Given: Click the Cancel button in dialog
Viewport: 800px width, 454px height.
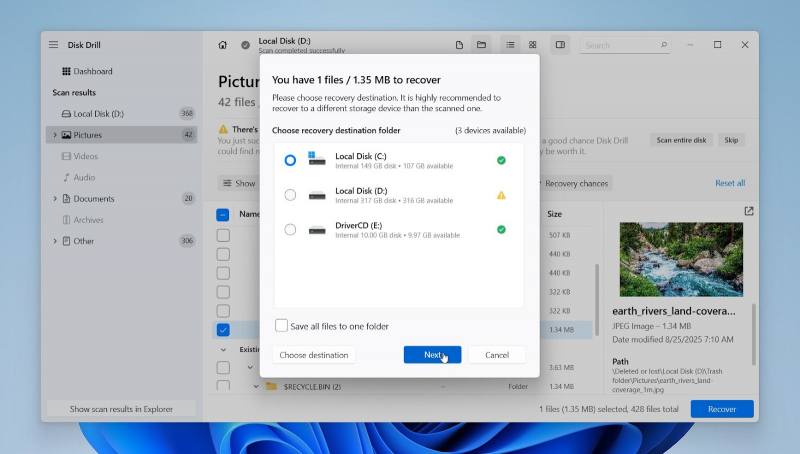Looking at the screenshot, I should (497, 355).
